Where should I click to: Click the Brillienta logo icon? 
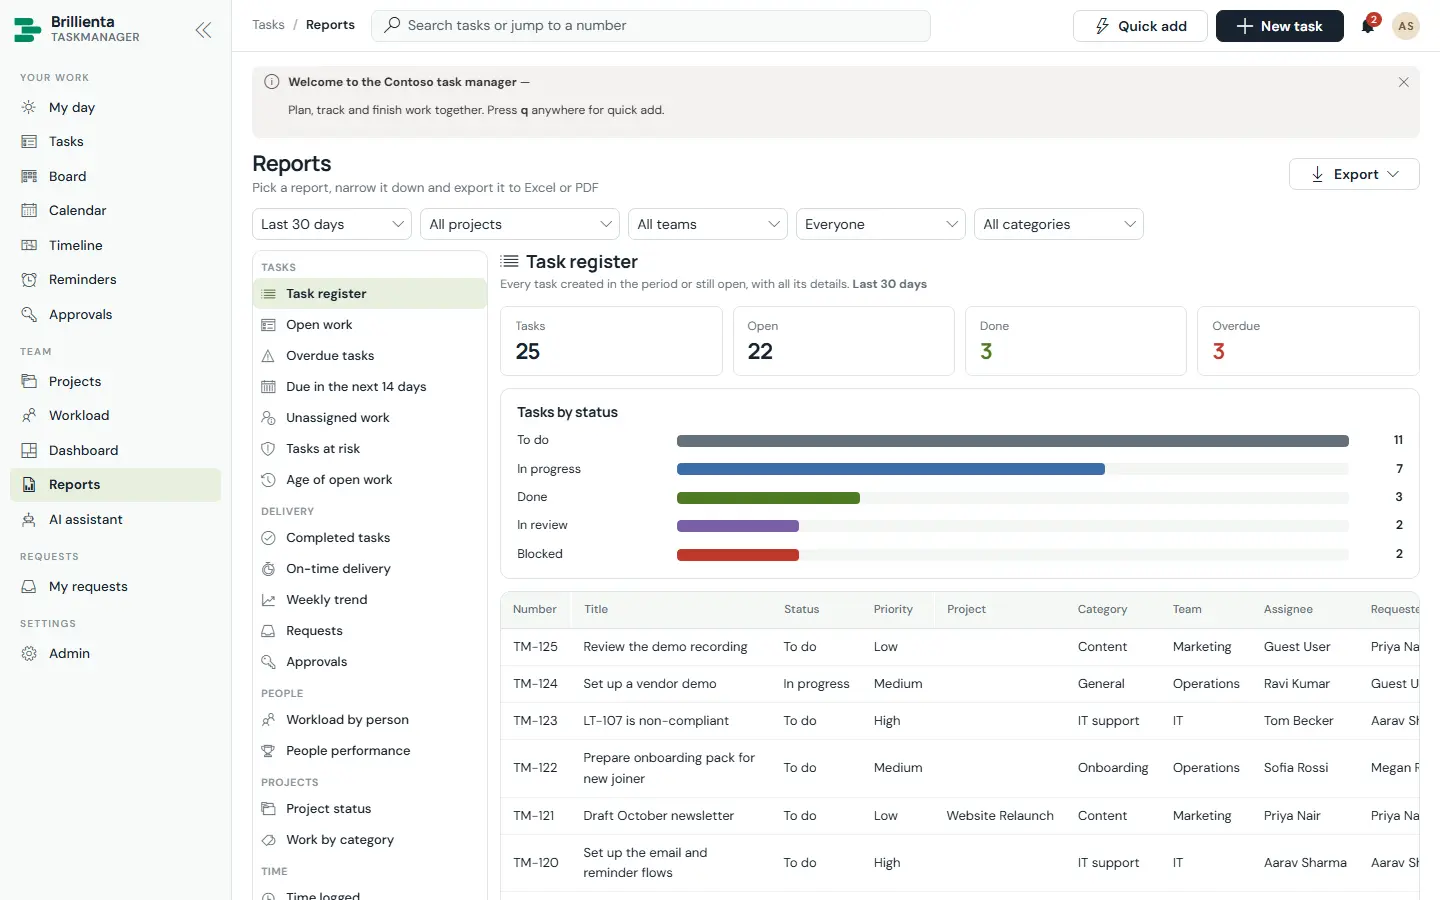(27, 29)
